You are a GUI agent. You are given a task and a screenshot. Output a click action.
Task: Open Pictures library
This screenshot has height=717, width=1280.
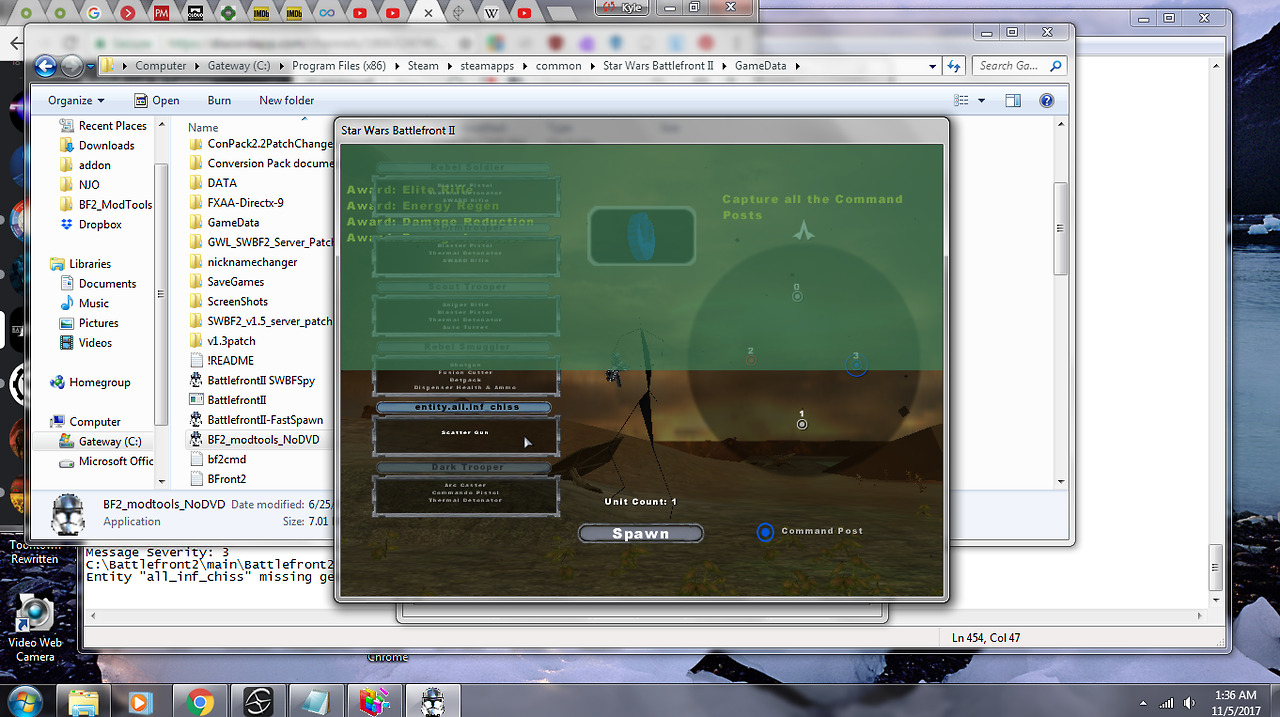89,323
